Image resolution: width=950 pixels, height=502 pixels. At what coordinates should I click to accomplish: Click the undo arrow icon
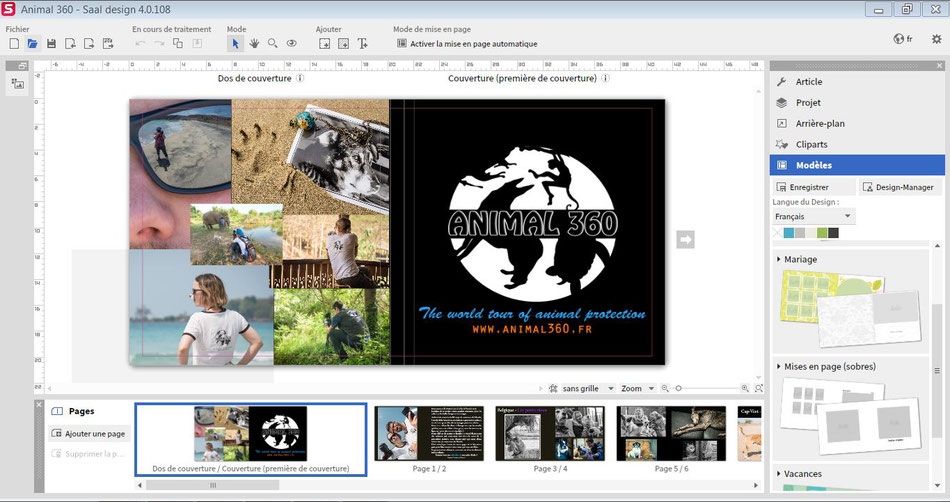click(x=141, y=44)
